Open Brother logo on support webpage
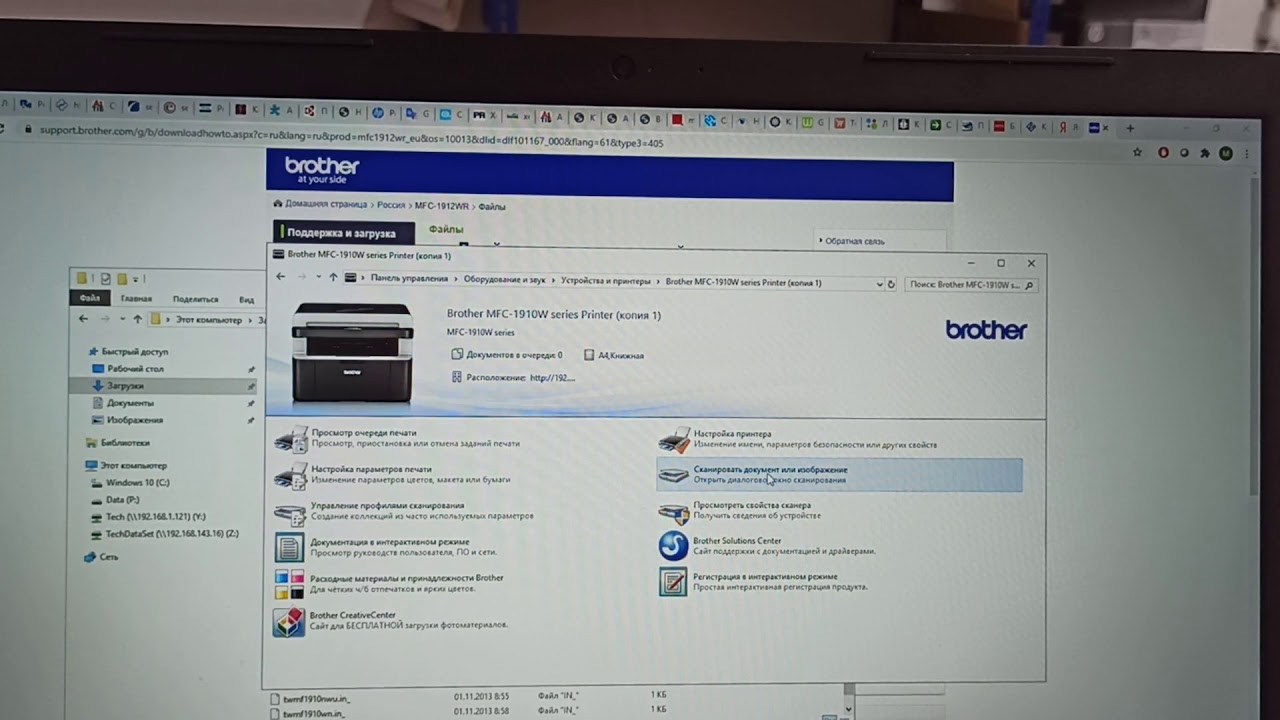 (321, 168)
